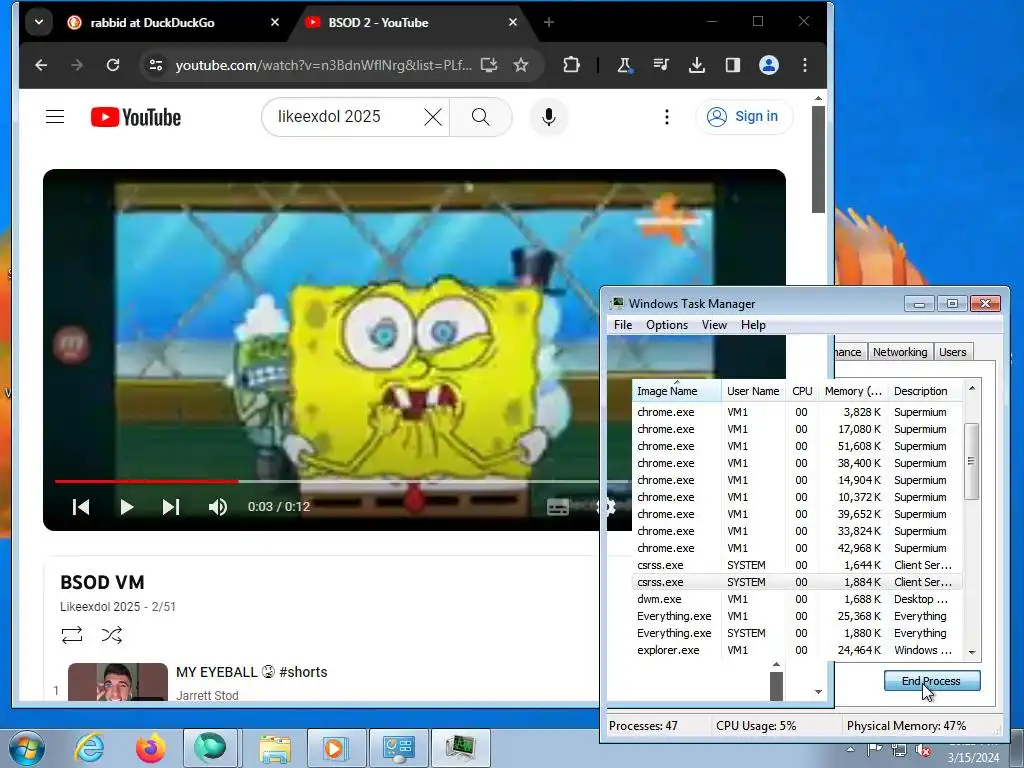
Task: Sort processes by Image Name column
Action: [677, 391]
